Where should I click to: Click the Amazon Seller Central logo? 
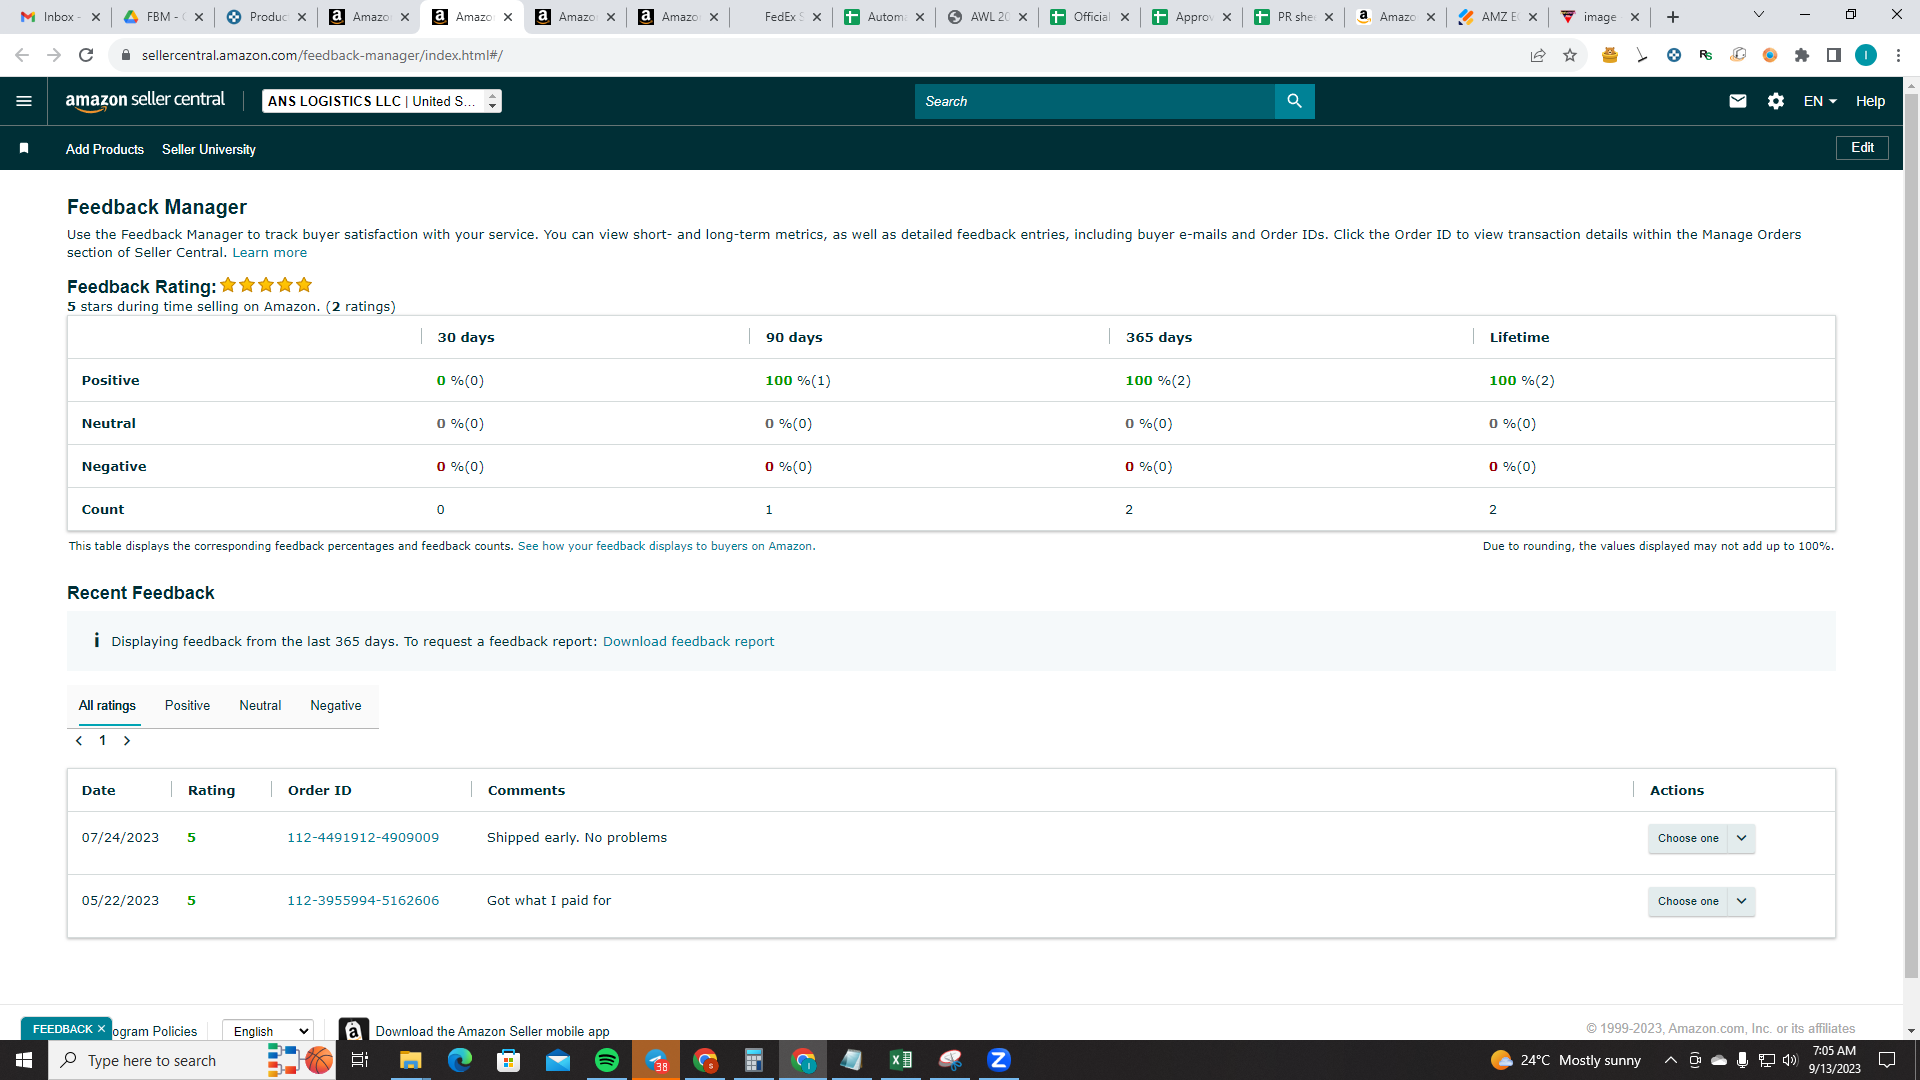(145, 100)
